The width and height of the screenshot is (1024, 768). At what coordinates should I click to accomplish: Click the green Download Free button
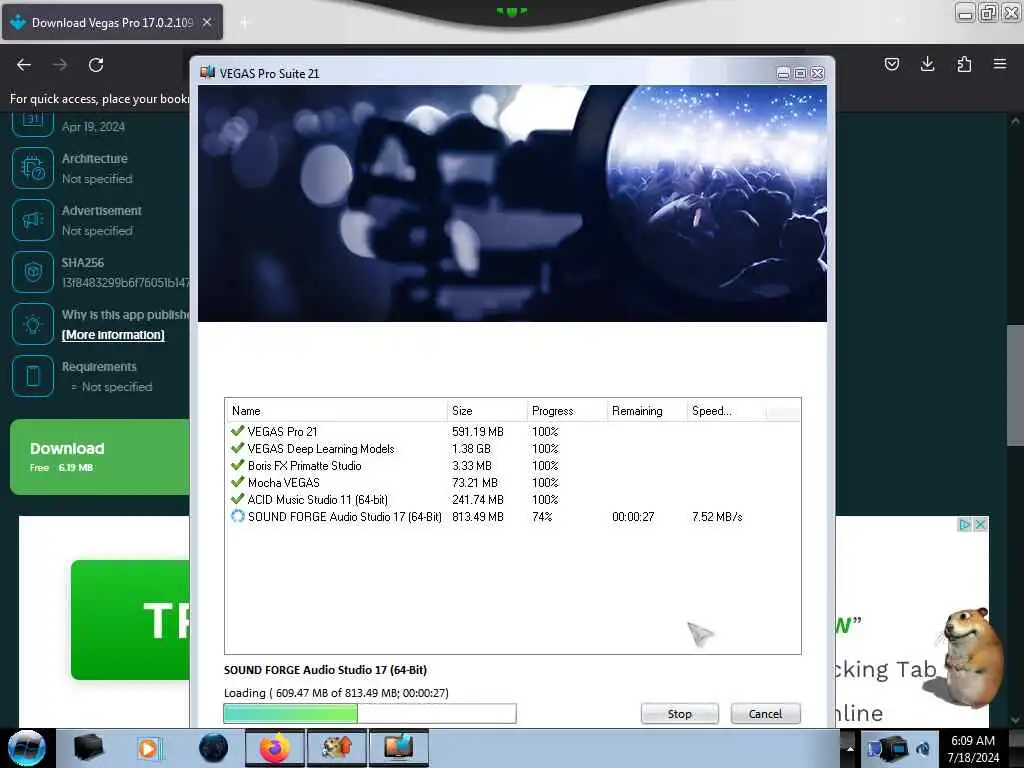coord(99,456)
